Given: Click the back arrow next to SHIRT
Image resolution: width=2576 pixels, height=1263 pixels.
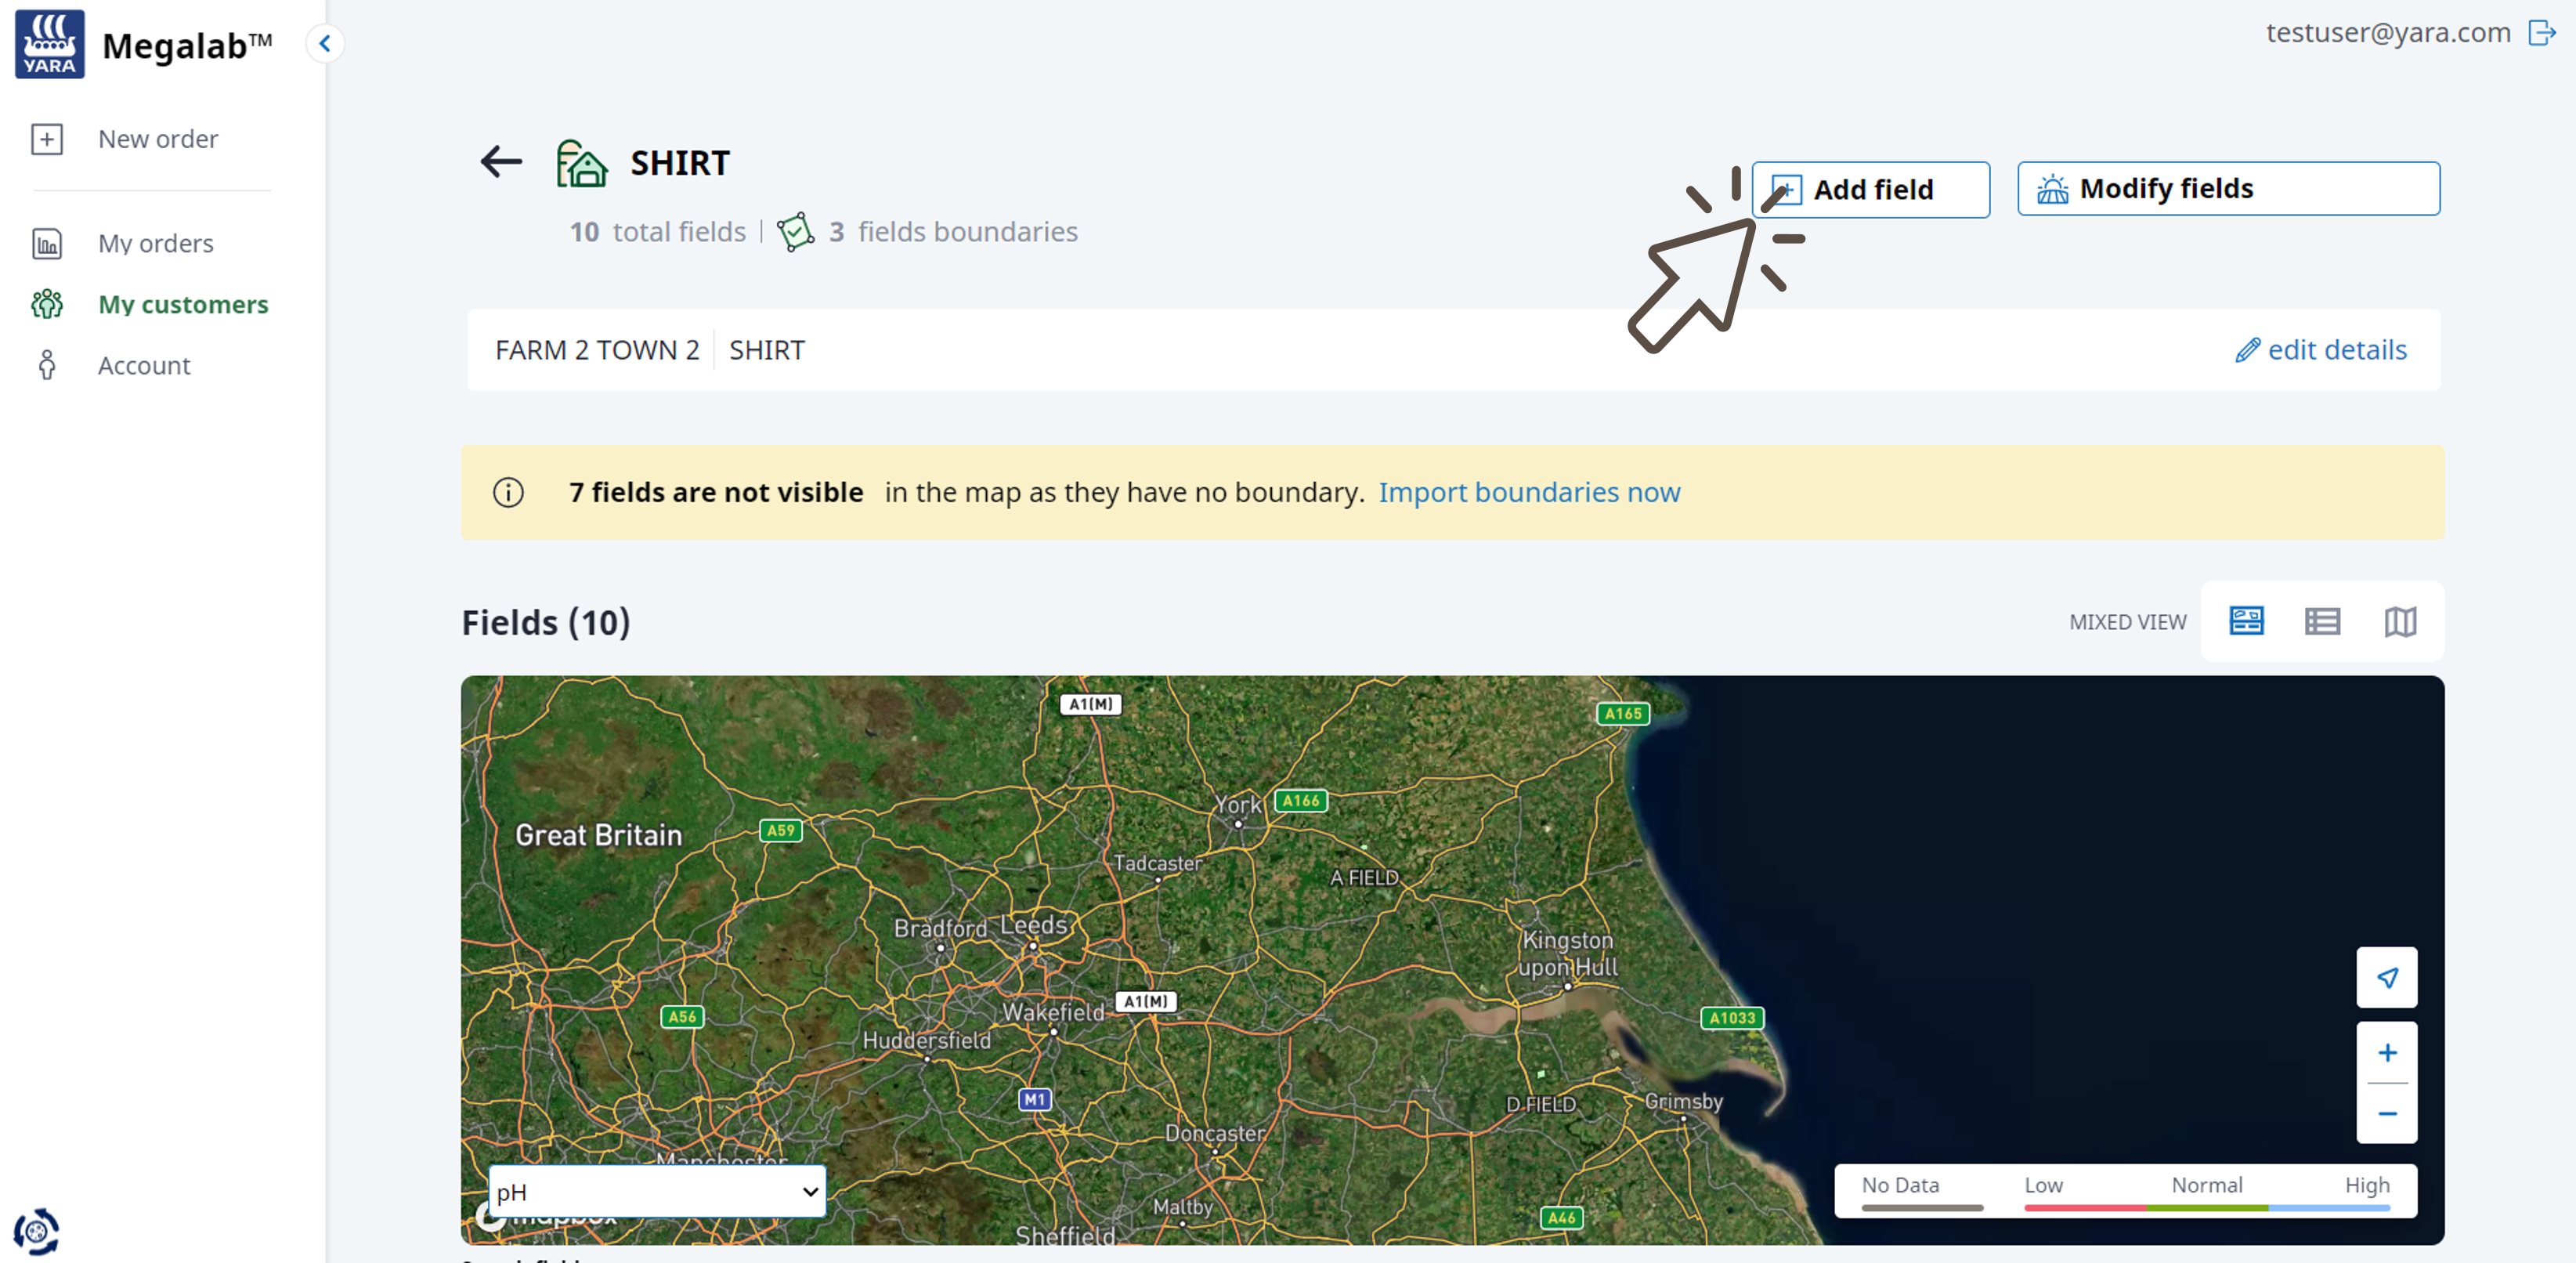Looking at the screenshot, I should click(501, 161).
